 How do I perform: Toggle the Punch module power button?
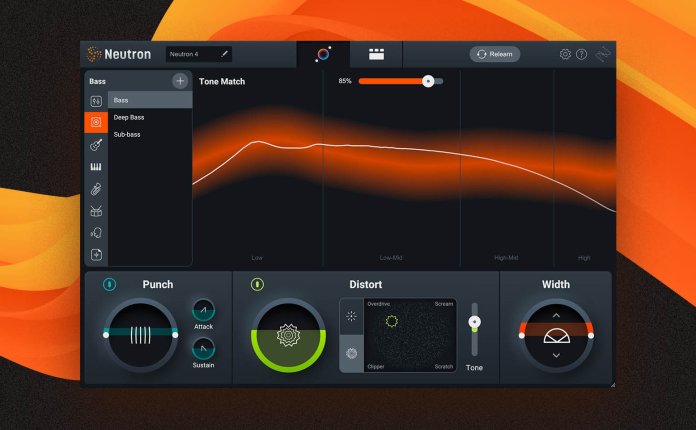click(x=109, y=285)
